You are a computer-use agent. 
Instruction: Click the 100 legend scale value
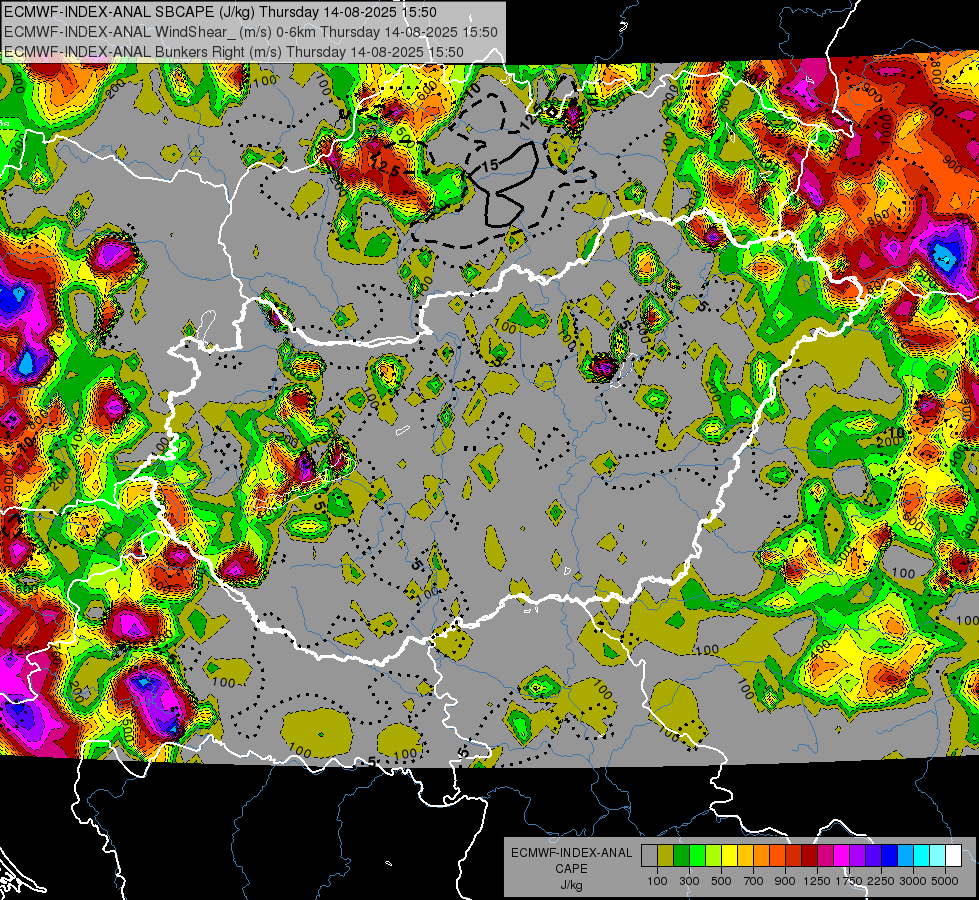657,881
